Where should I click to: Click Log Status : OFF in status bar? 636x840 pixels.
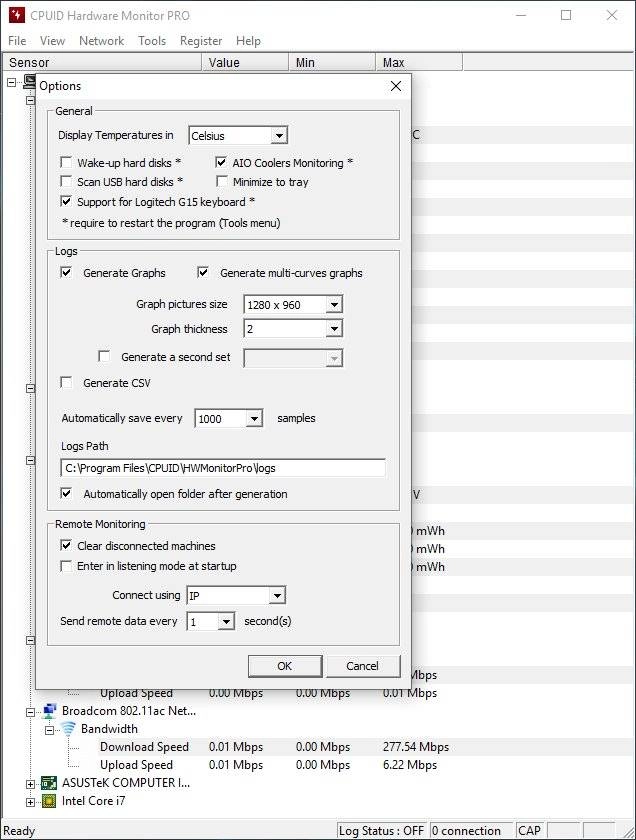tap(381, 830)
